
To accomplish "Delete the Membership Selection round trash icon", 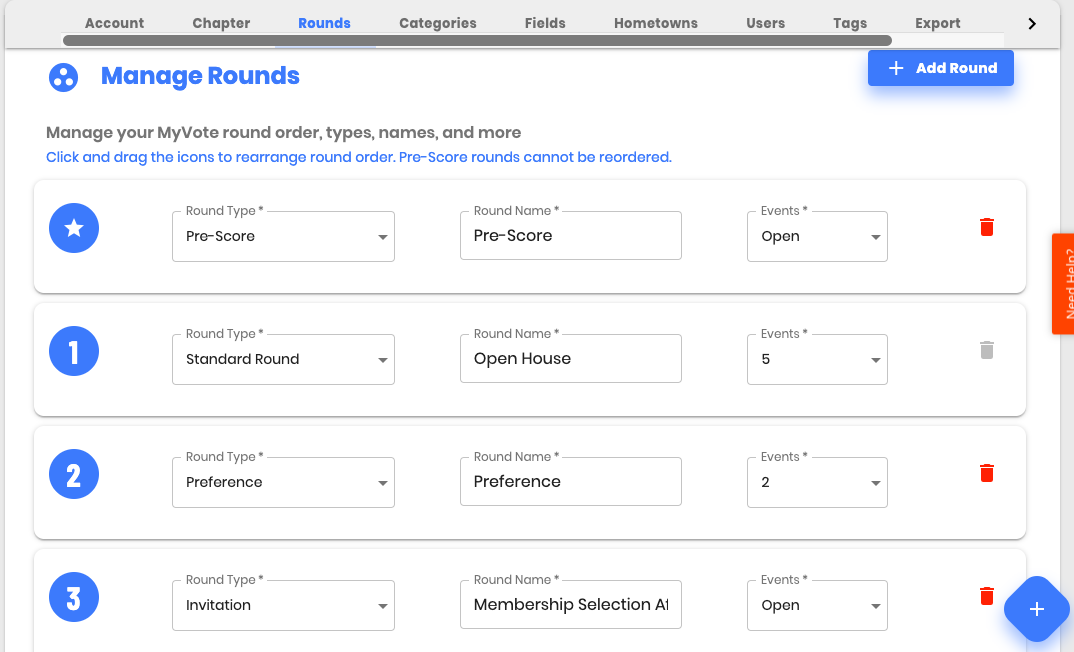I will point(986,597).
